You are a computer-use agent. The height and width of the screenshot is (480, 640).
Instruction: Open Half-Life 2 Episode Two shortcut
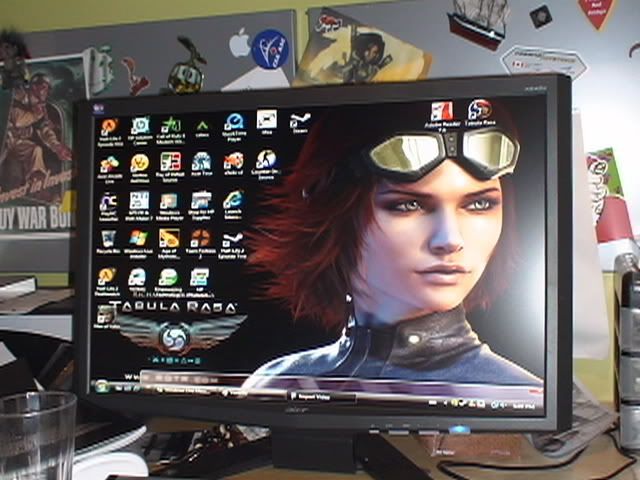click(233, 245)
